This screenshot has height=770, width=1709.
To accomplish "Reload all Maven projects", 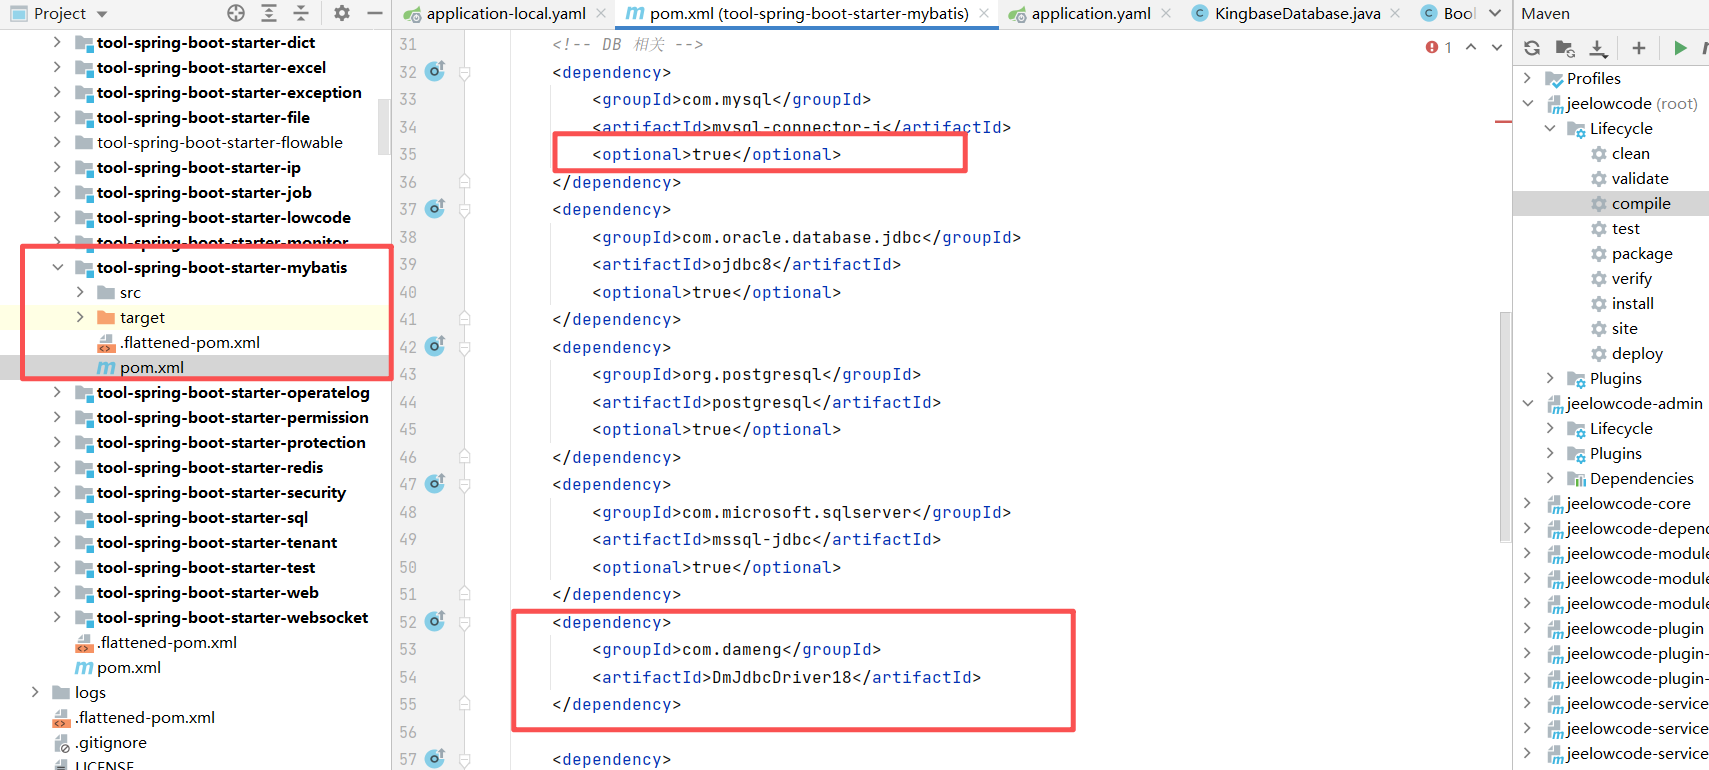I will (1532, 48).
